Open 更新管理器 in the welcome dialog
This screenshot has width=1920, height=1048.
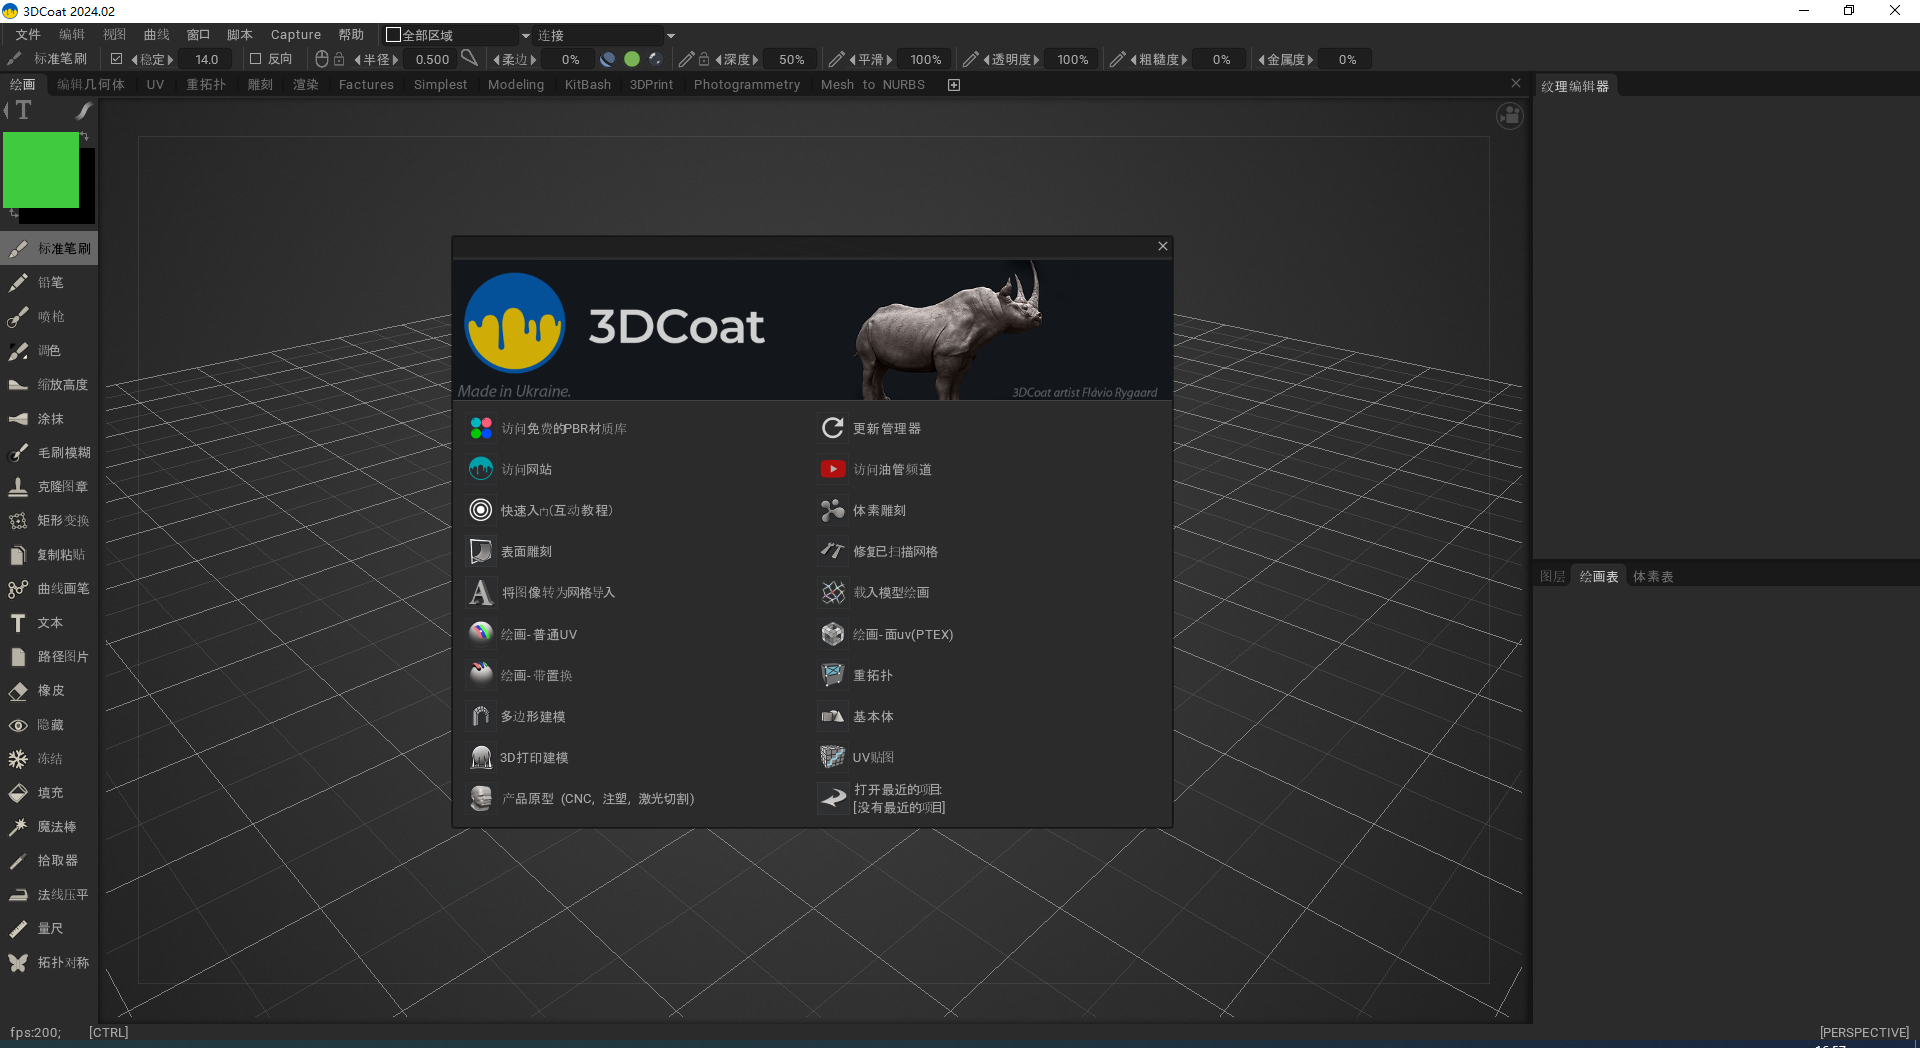point(885,428)
